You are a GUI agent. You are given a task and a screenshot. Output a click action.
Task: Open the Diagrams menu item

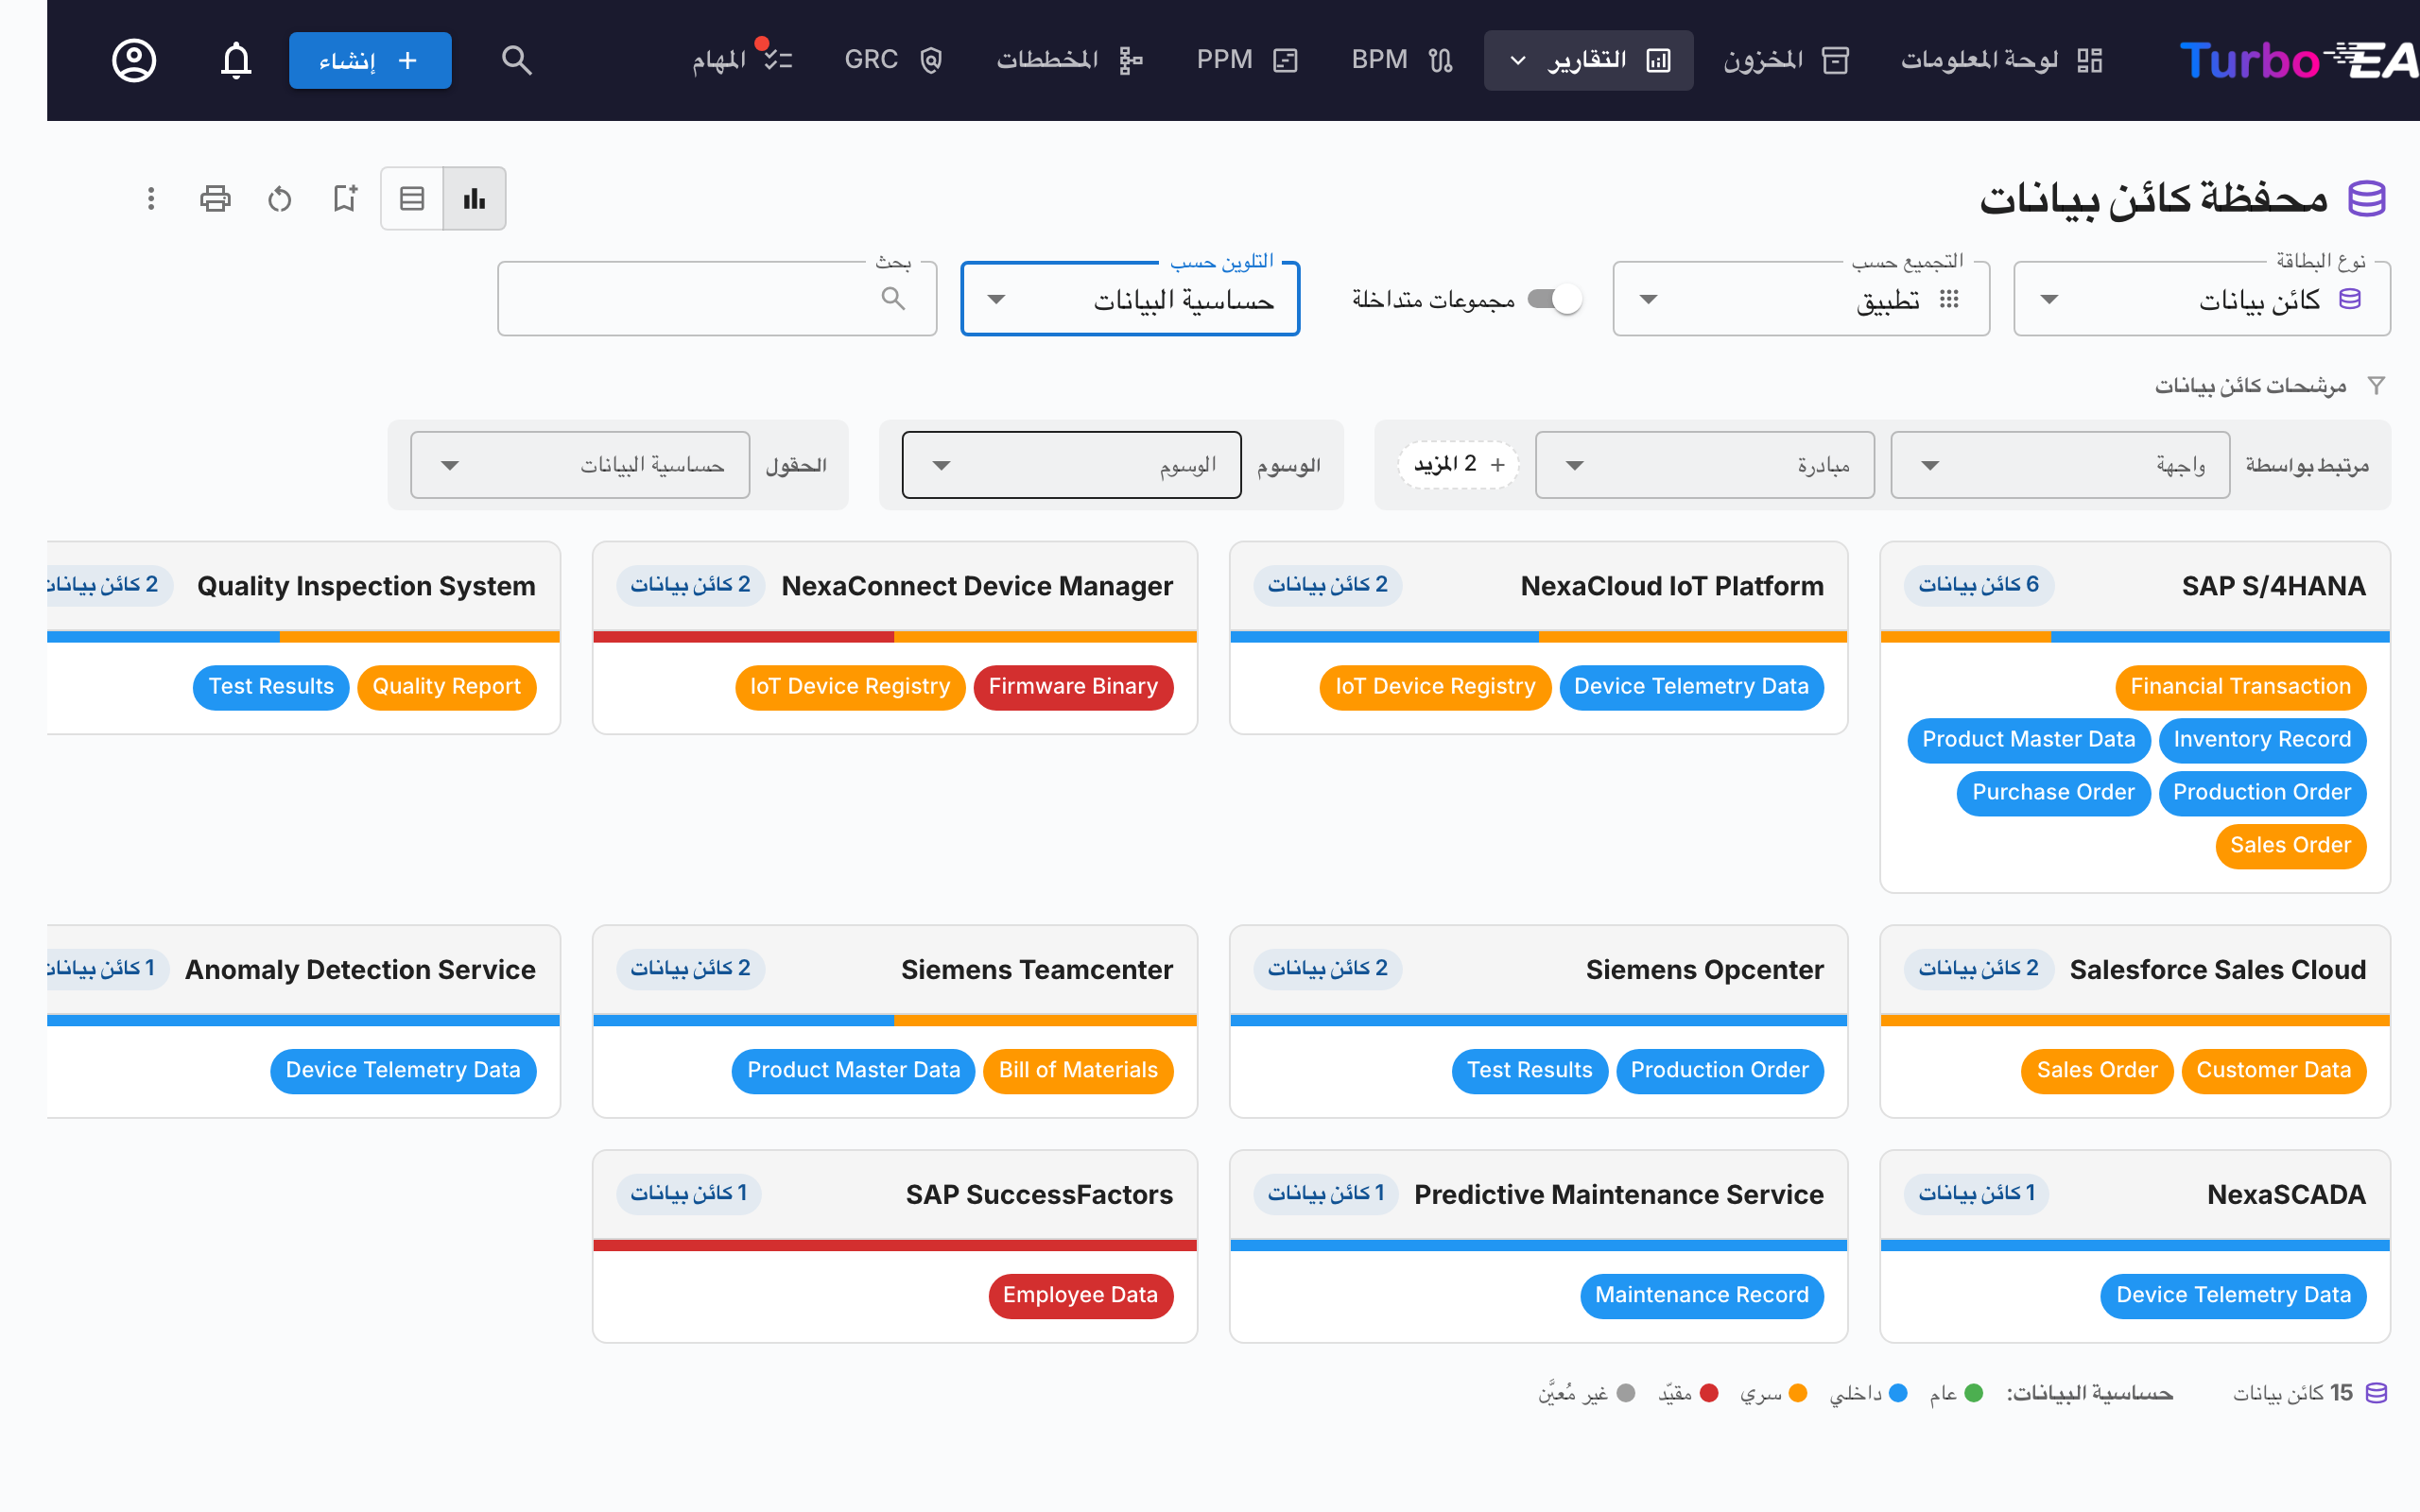[1069, 60]
